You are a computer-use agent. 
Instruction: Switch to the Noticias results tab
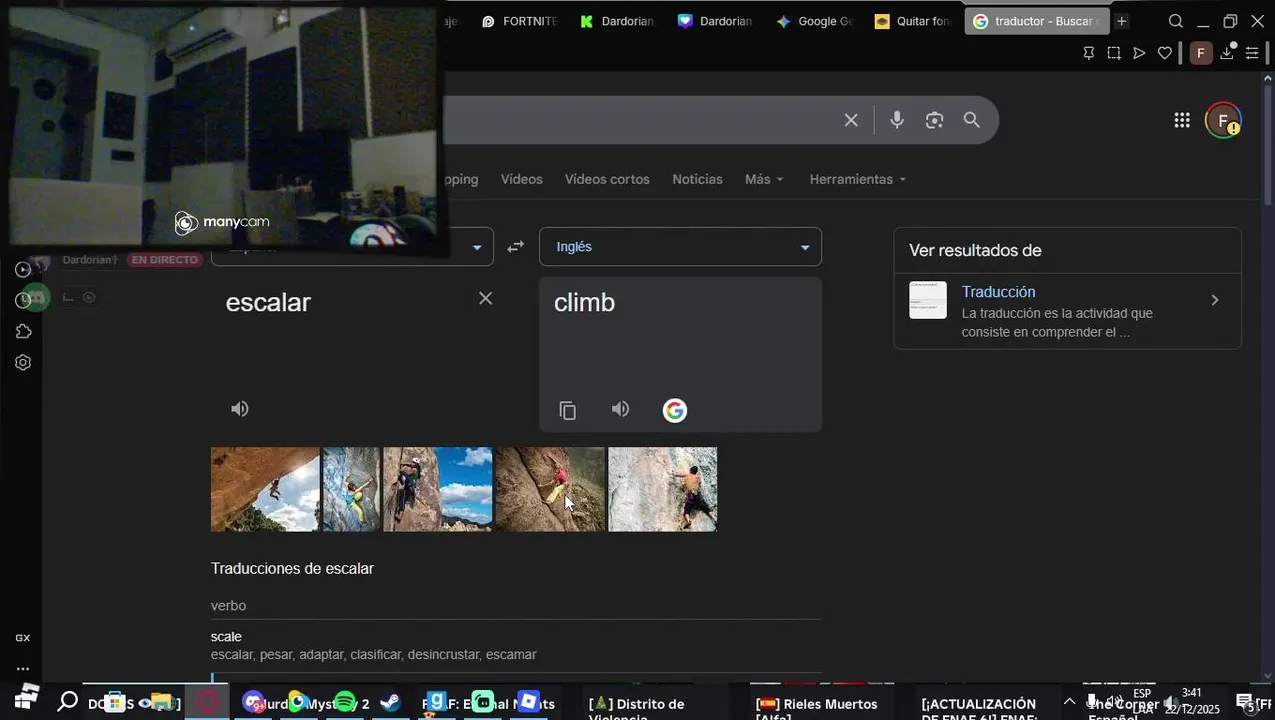(x=697, y=179)
